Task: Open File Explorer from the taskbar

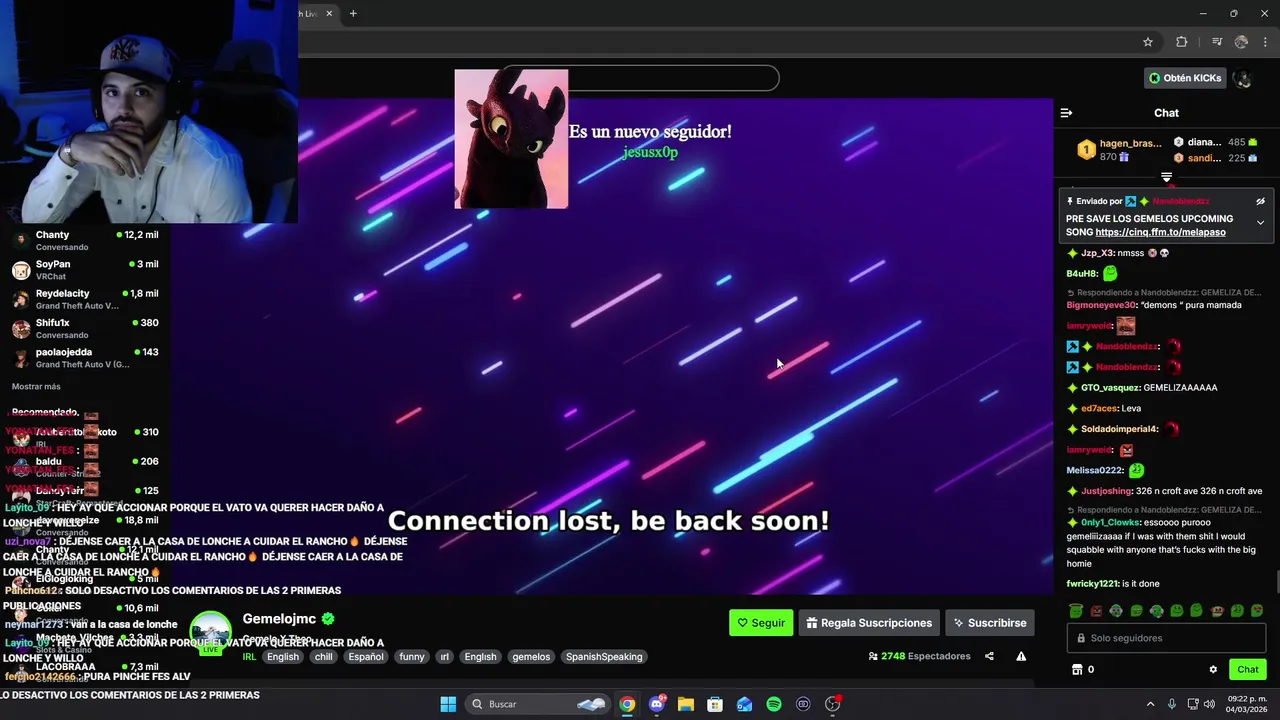Action: click(685, 704)
